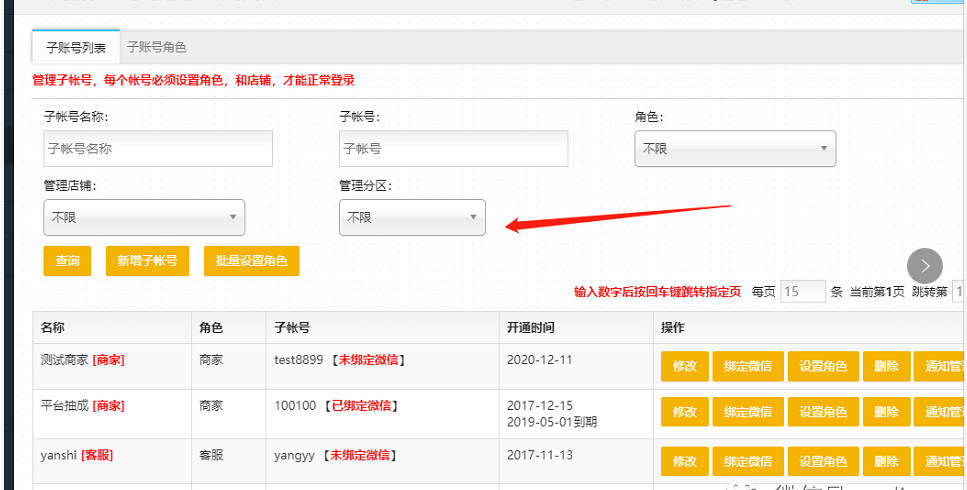967x490 pixels.
Task: Click 绑定微信 for yangyy account
Action: pos(748,460)
